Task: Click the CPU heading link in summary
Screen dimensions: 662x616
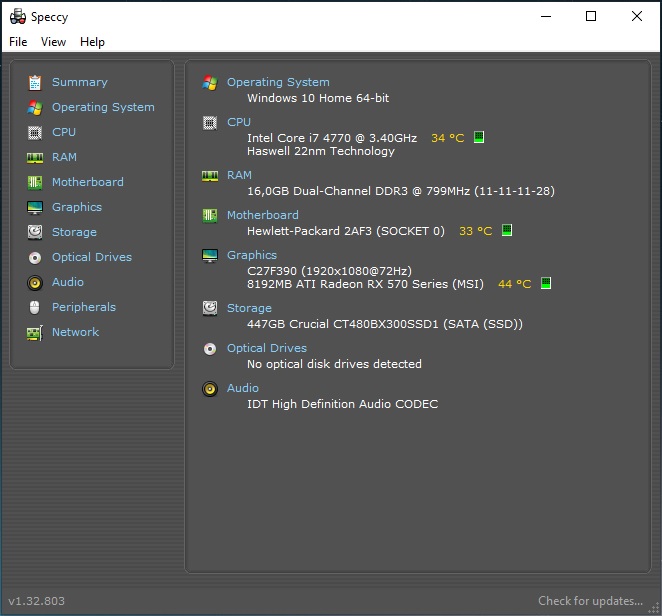Action: (239, 122)
